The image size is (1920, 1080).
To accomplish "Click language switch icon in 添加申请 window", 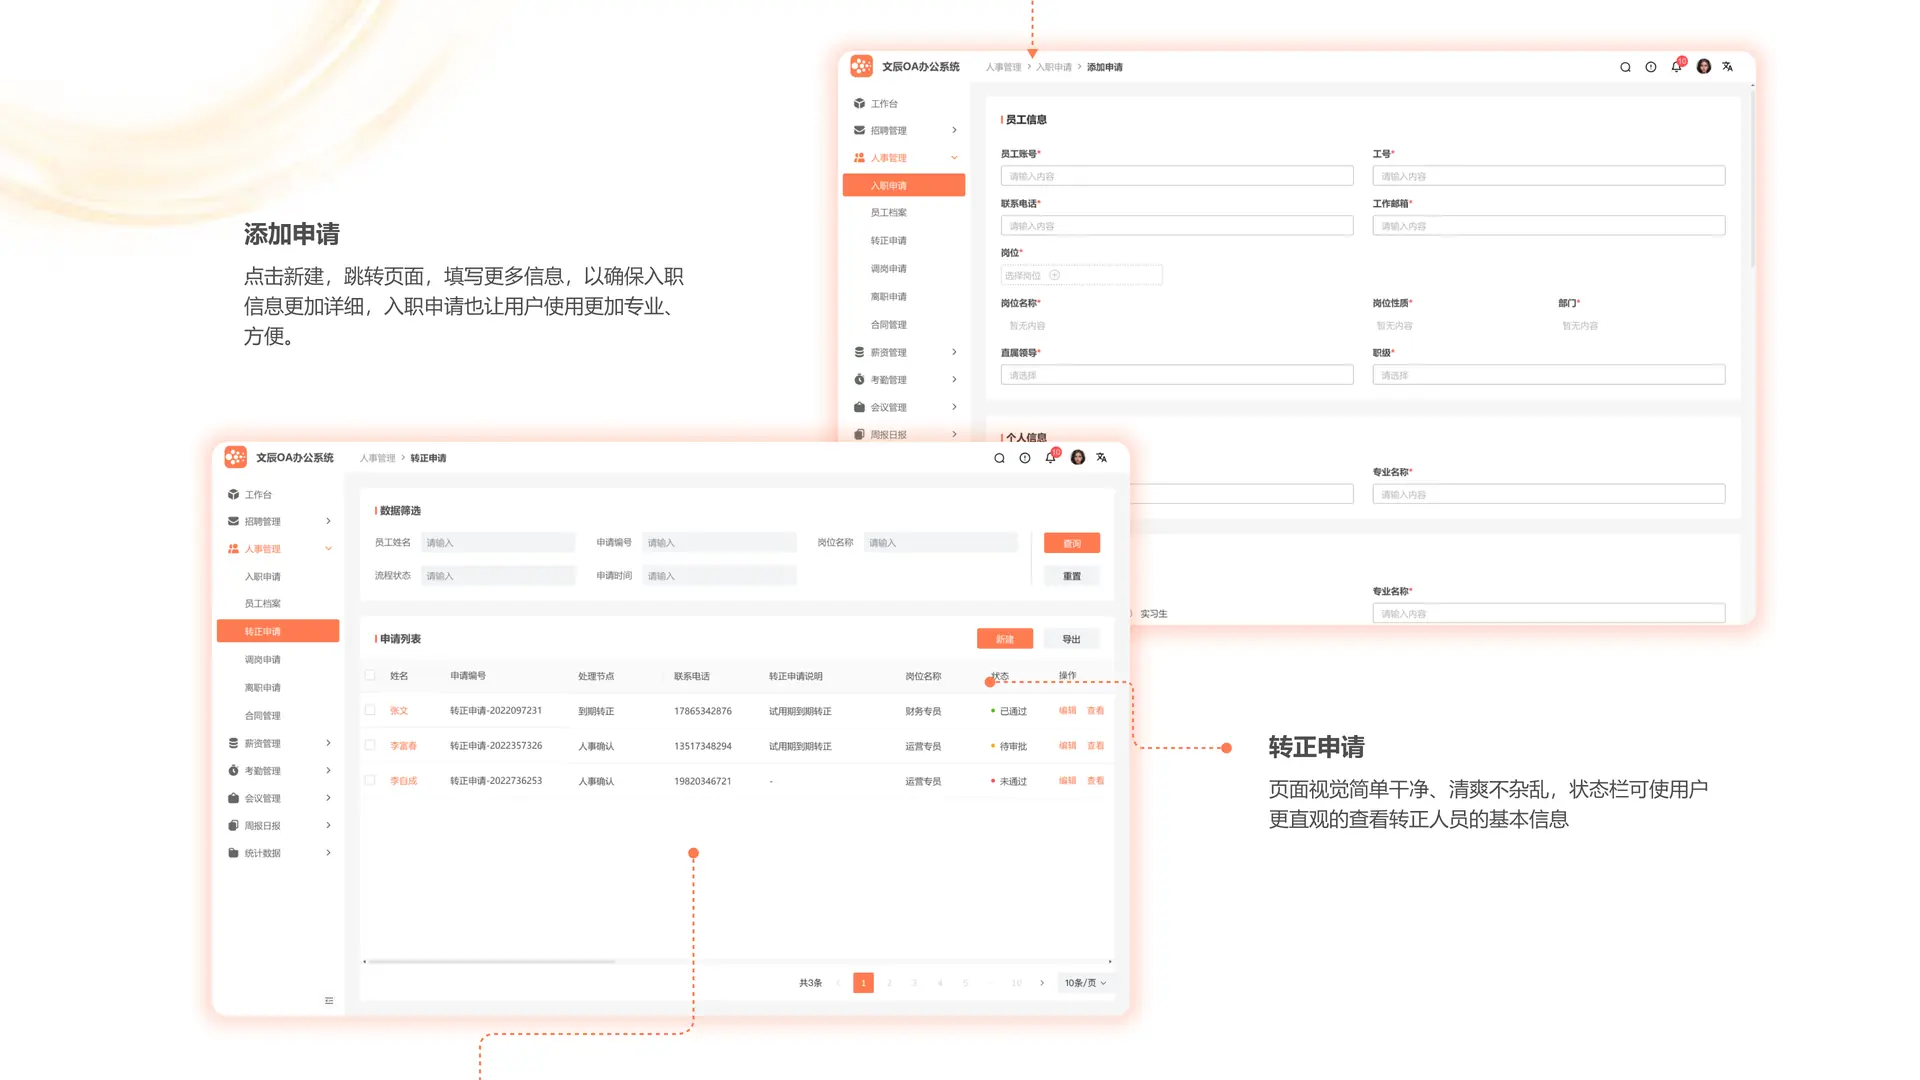I will coord(1728,67).
